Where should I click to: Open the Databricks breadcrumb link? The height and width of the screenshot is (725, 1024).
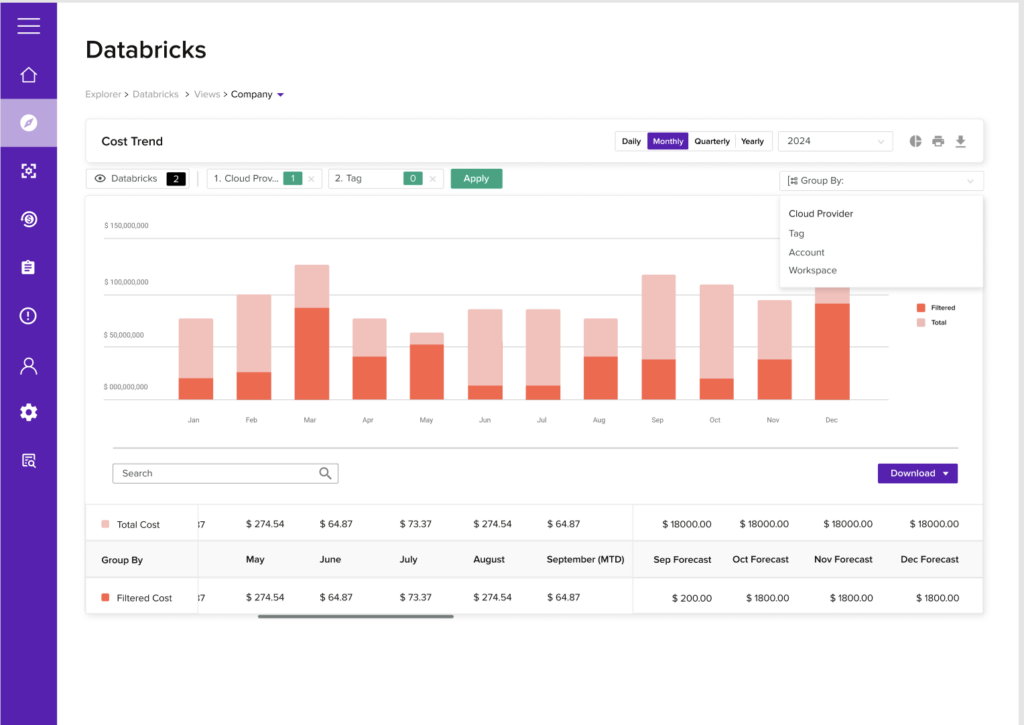155,95
